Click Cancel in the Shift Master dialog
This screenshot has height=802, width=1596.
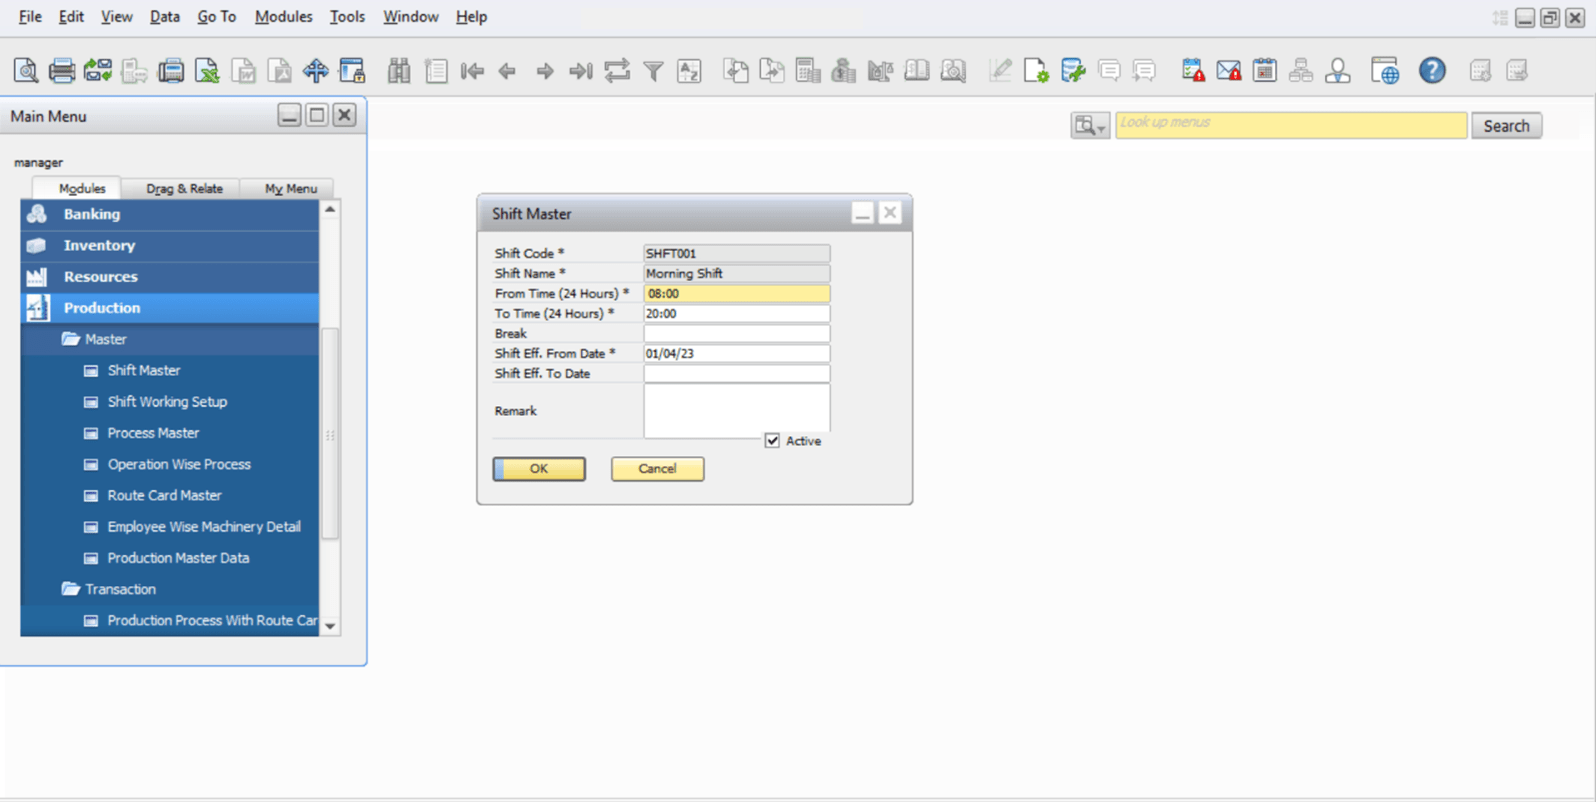tap(657, 469)
